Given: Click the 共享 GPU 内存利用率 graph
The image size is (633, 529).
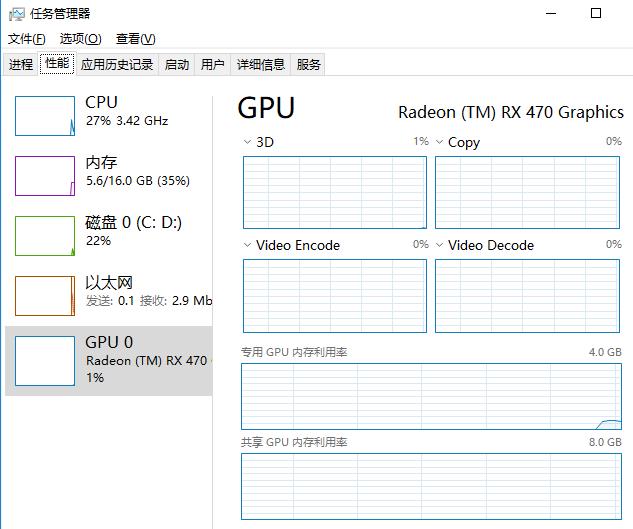Looking at the screenshot, I should pyautogui.click(x=431, y=486).
